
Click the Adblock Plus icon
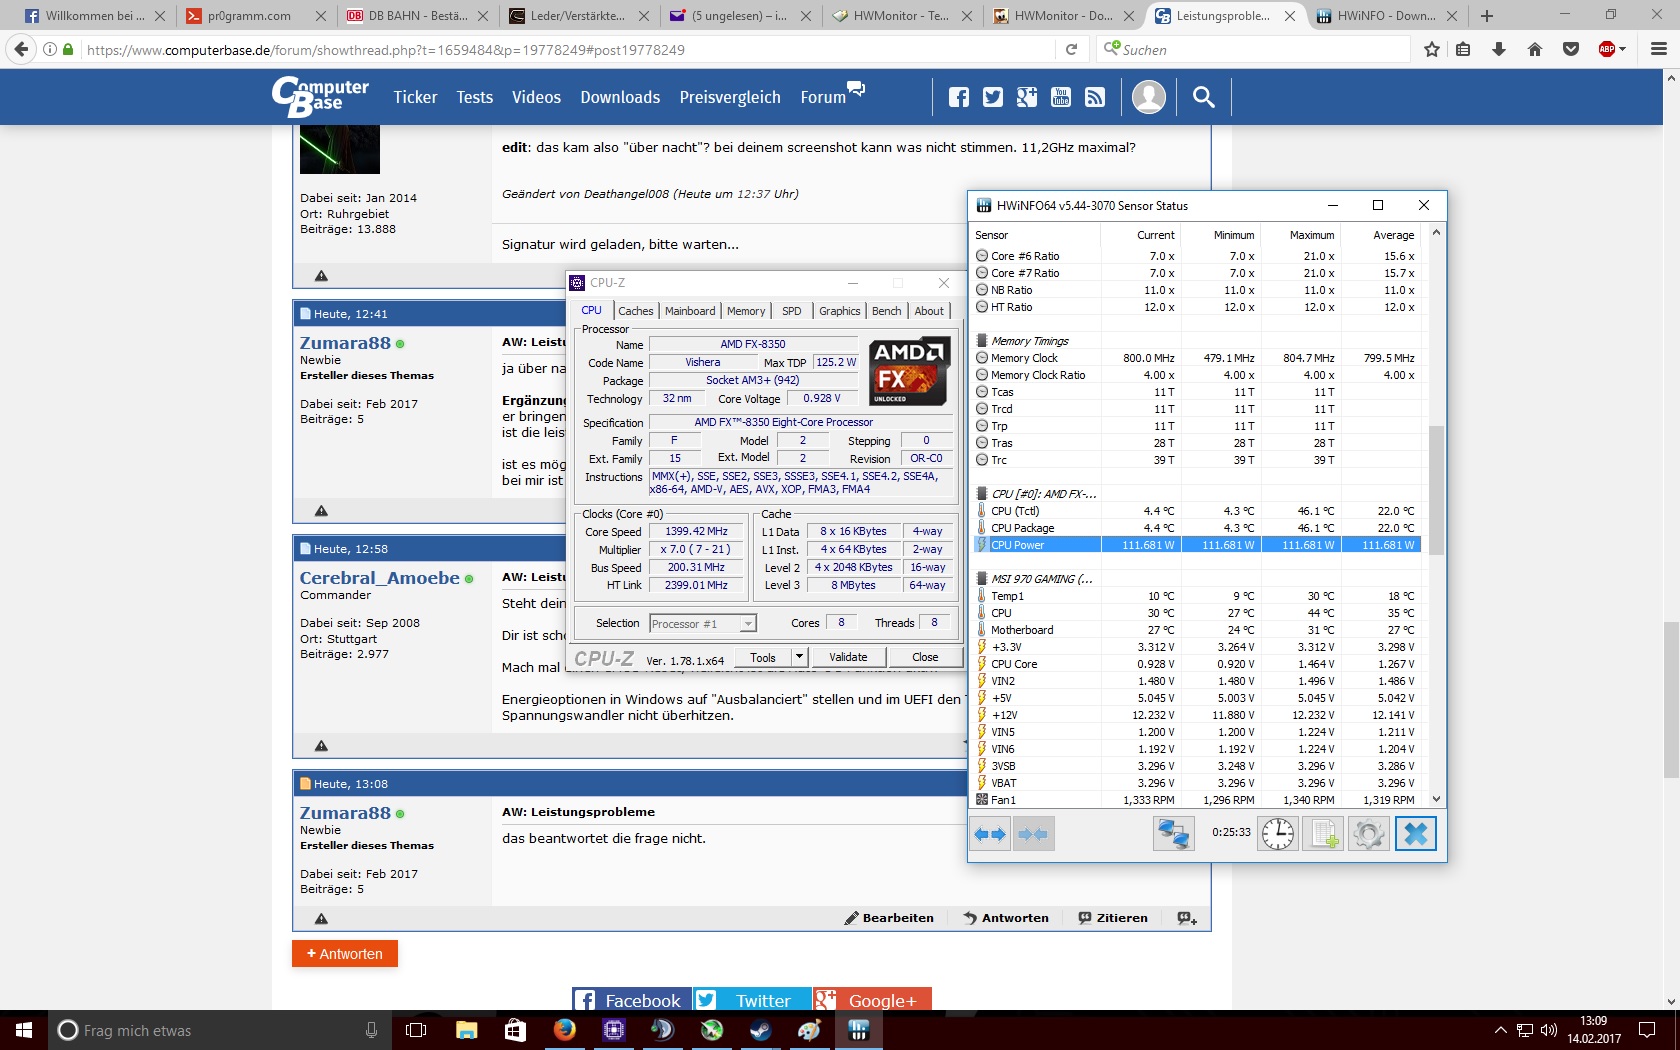(1607, 49)
